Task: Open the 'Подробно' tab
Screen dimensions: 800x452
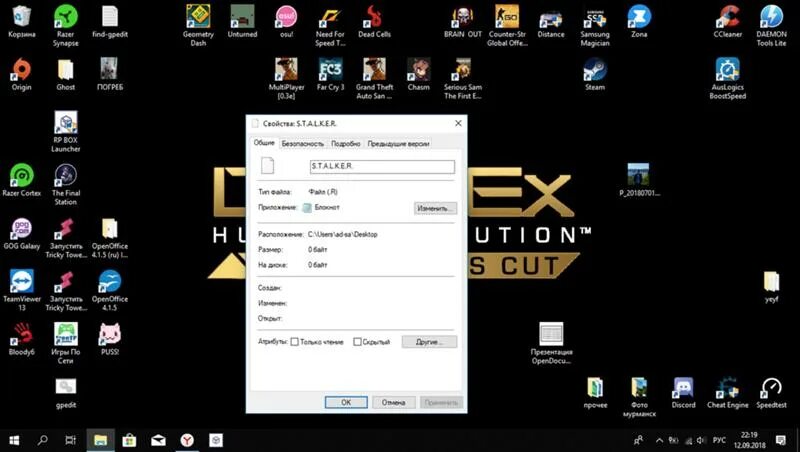Action: 345,144
